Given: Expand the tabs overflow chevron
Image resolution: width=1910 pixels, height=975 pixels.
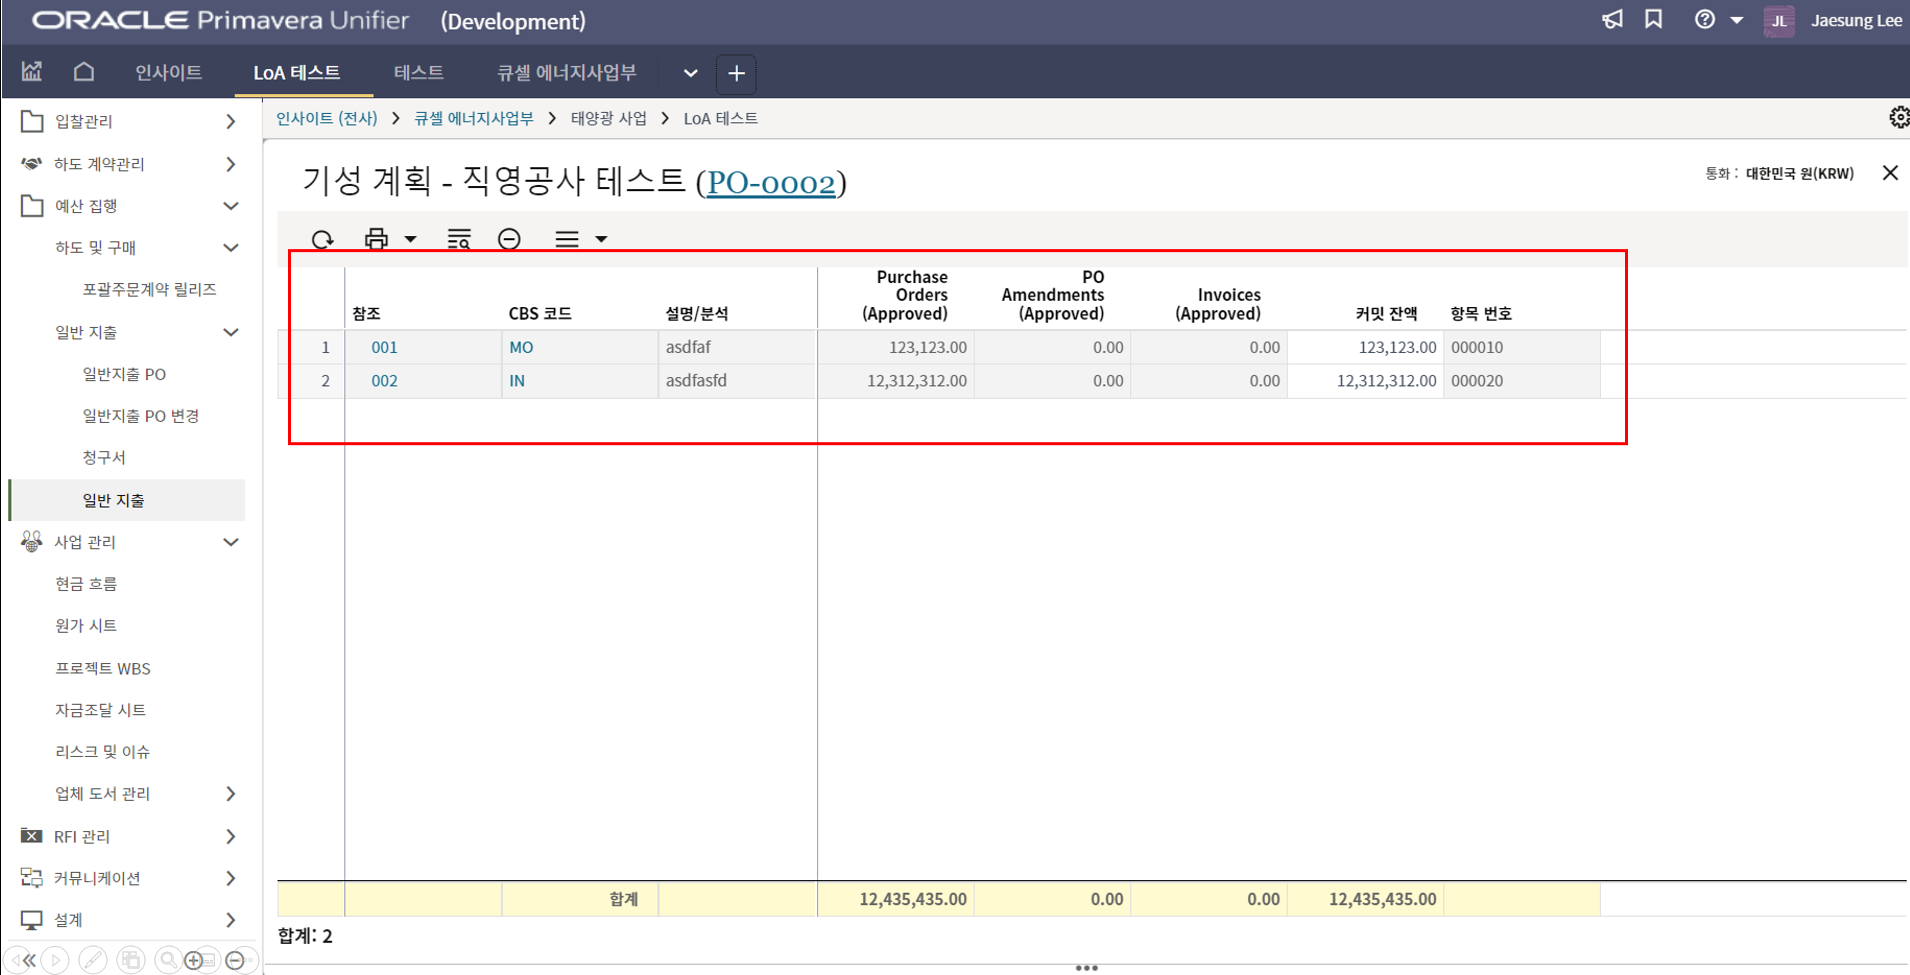Looking at the screenshot, I should pos(690,73).
